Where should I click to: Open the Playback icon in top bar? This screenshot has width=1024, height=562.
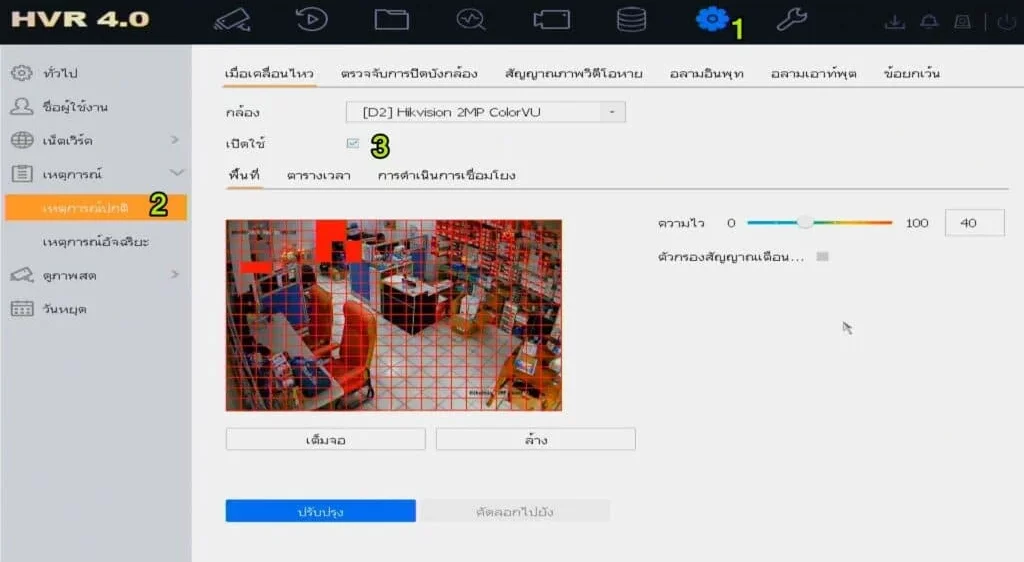click(x=312, y=20)
